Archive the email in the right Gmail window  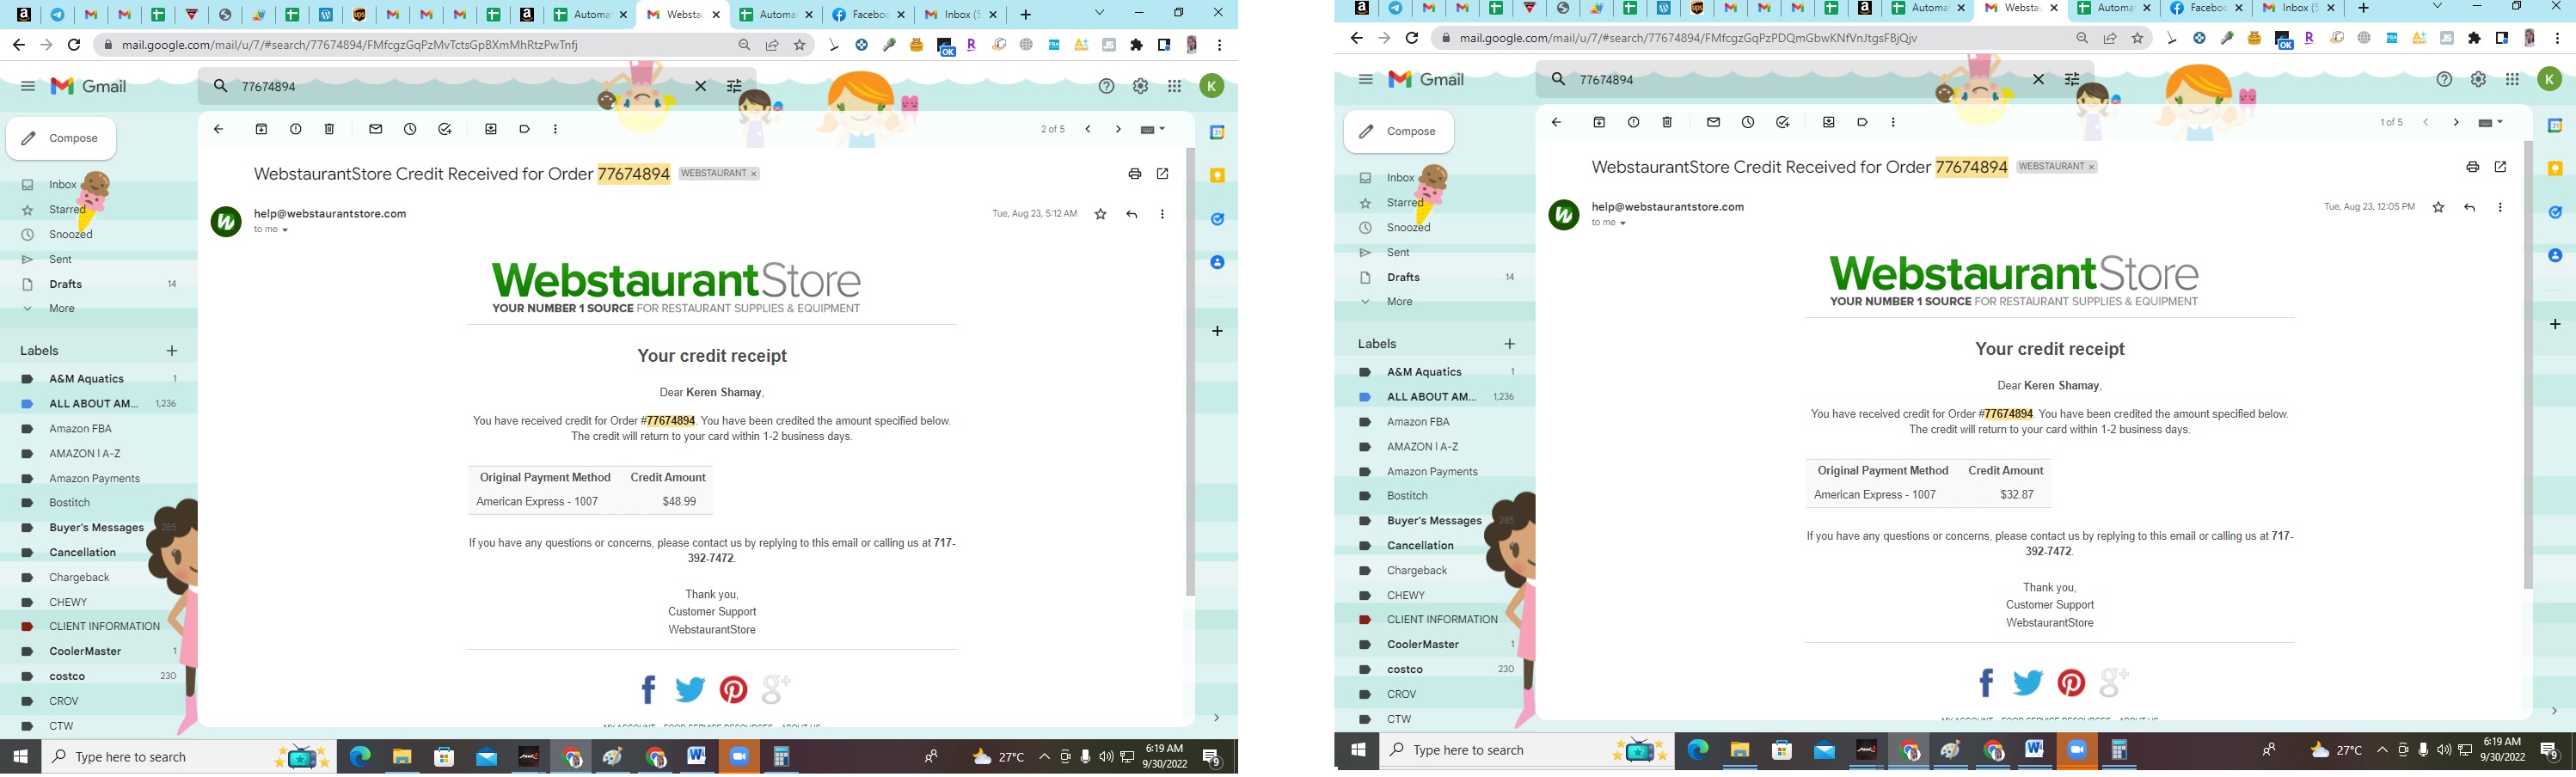(x=1599, y=122)
